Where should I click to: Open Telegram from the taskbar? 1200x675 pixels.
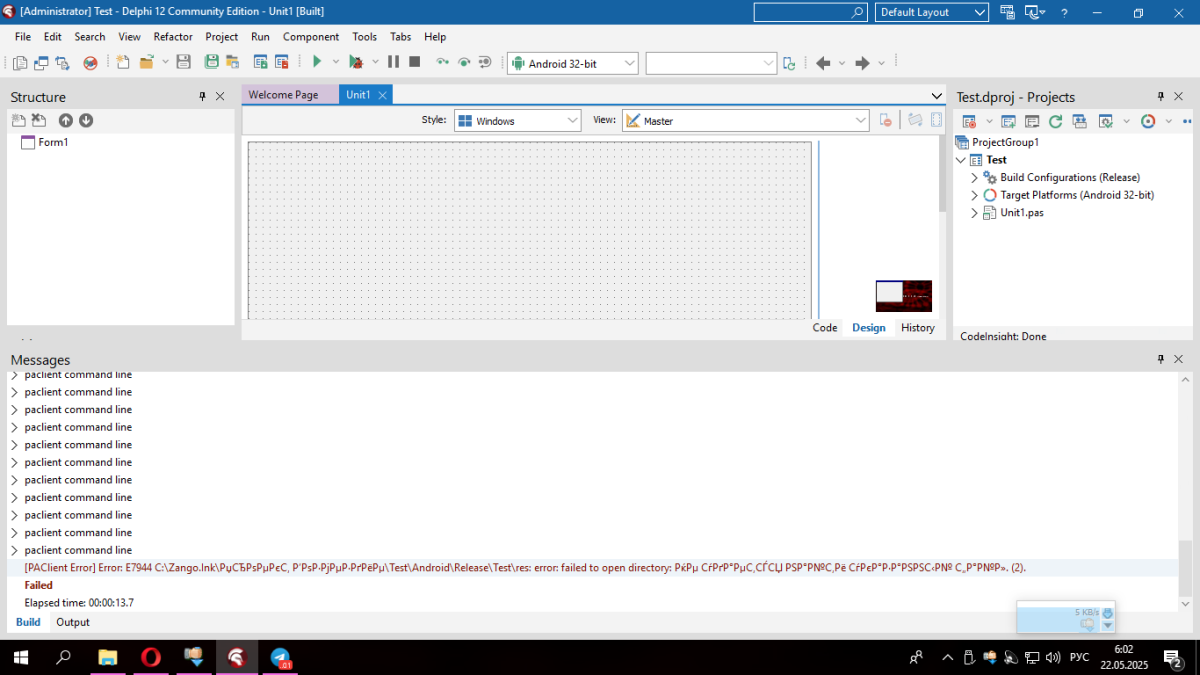coord(281,657)
